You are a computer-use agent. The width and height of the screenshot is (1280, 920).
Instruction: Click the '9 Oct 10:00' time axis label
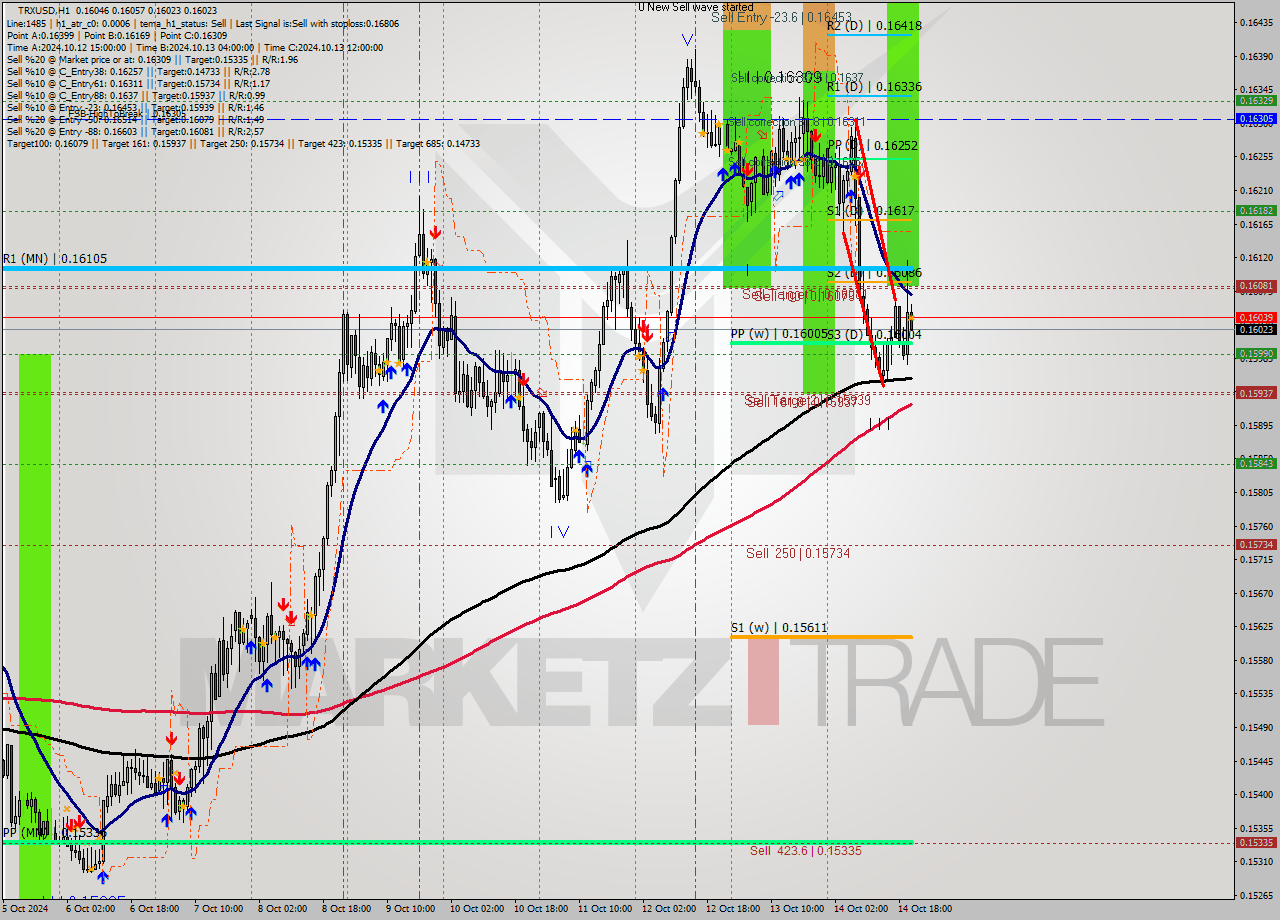pos(410,909)
